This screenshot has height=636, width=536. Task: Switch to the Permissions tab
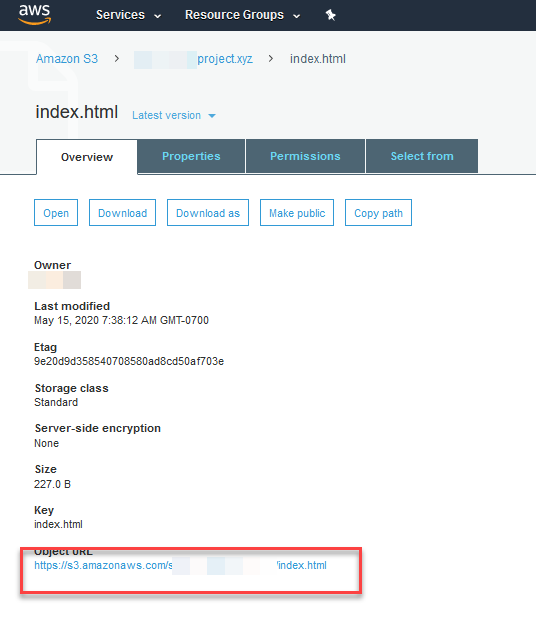point(305,156)
